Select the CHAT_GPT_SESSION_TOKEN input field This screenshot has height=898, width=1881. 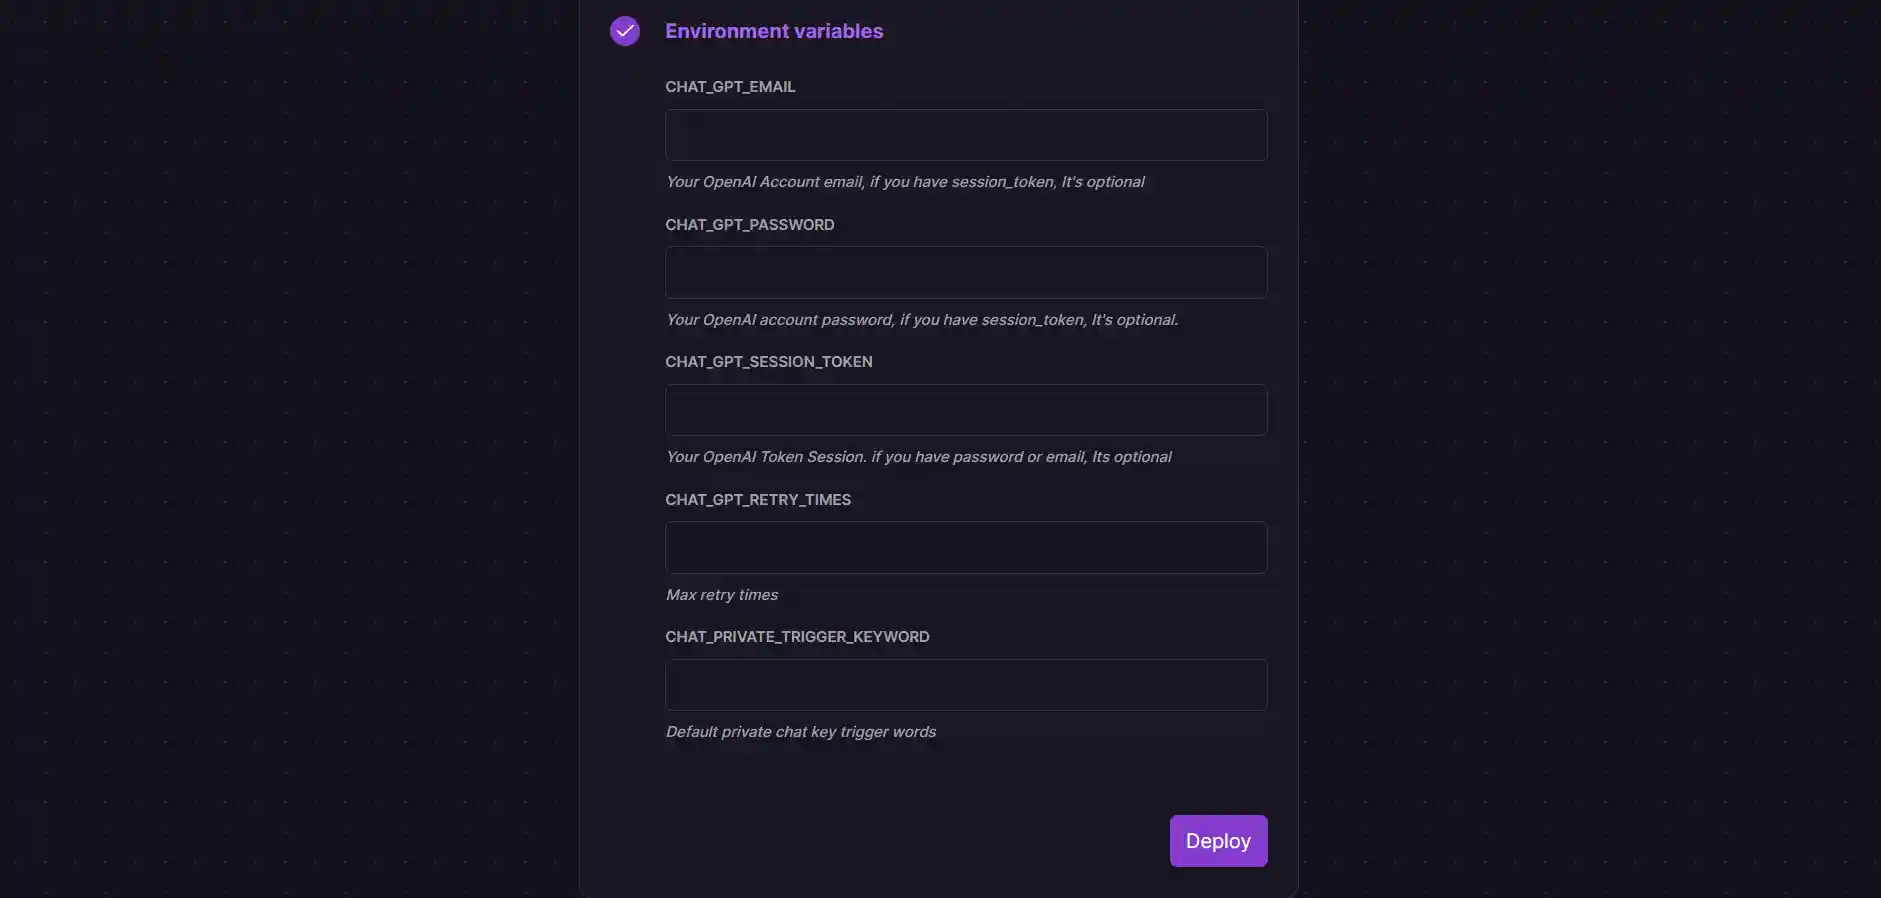(966, 410)
